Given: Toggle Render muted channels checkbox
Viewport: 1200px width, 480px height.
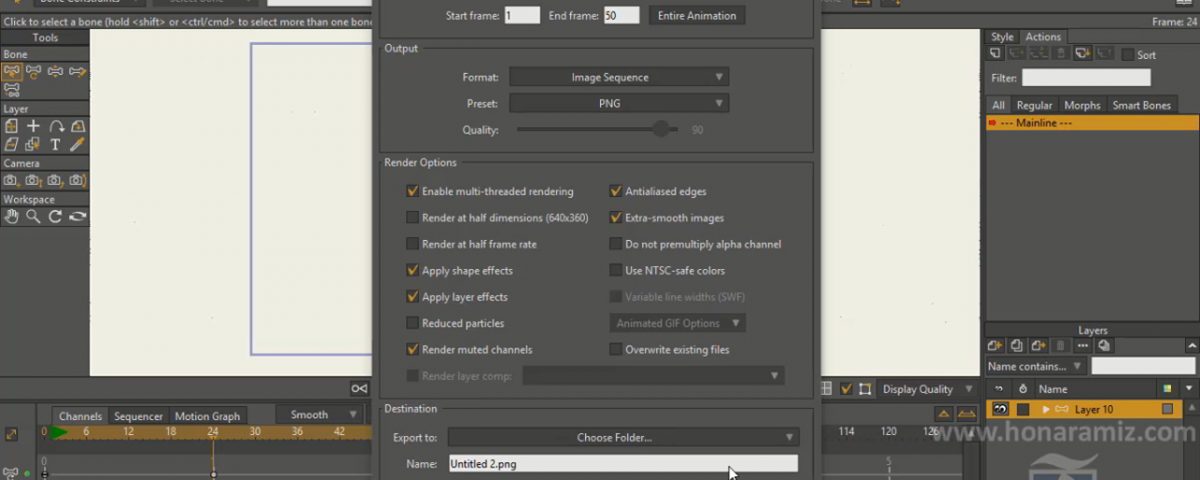Looking at the screenshot, I should coord(412,350).
